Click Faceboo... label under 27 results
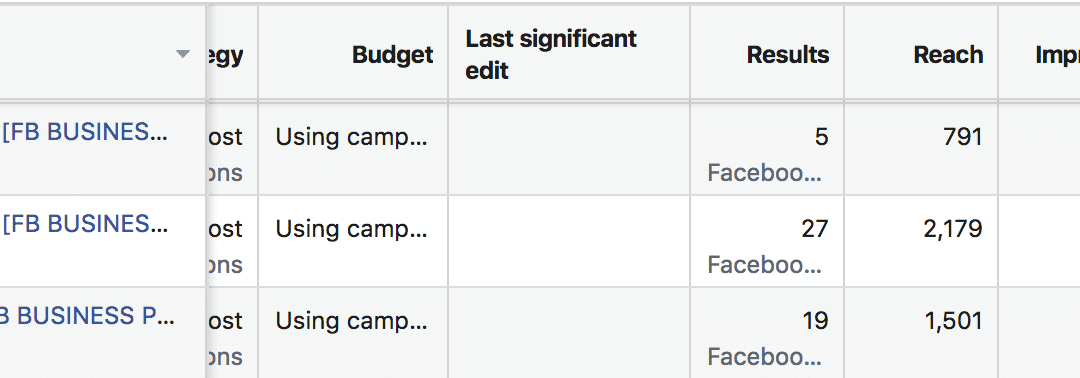1080x378 pixels. click(x=765, y=264)
